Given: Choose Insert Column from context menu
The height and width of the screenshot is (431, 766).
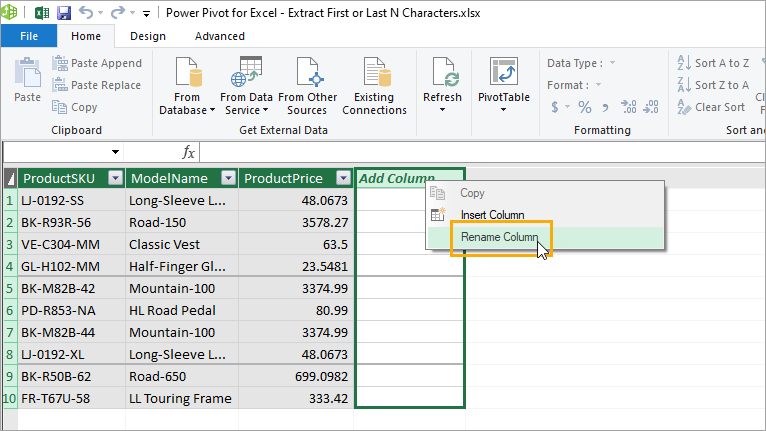Looking at the screenshot, I should tap(545, 215).
